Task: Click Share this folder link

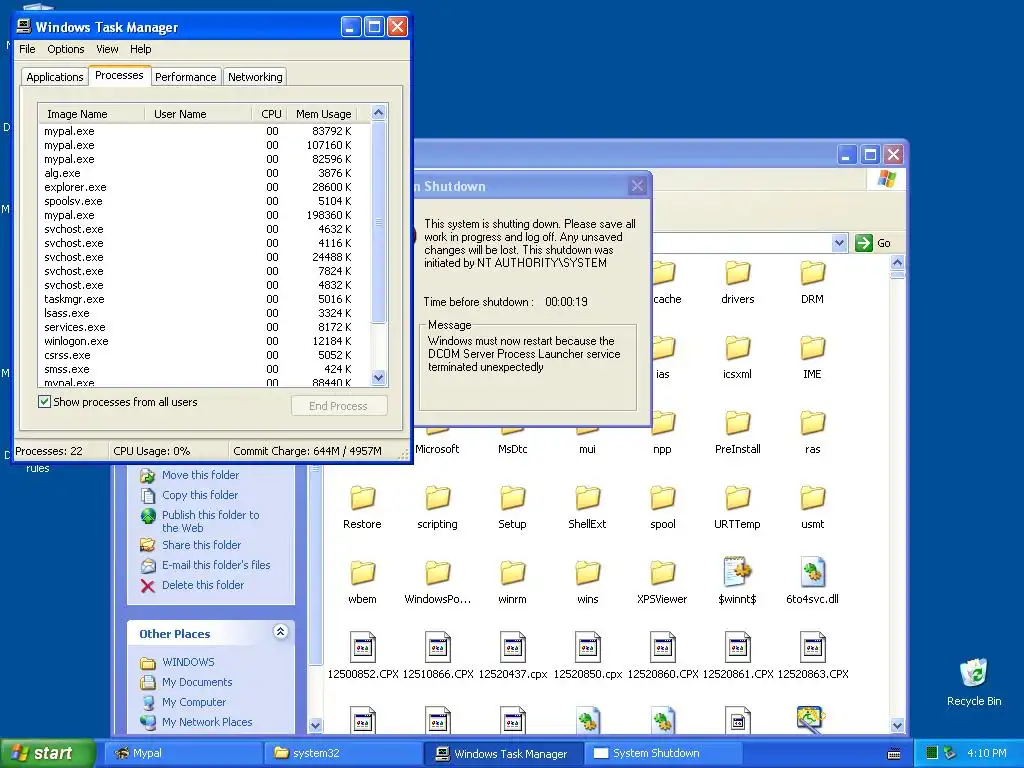Action: pyautogui.click(x=201, y=545)
